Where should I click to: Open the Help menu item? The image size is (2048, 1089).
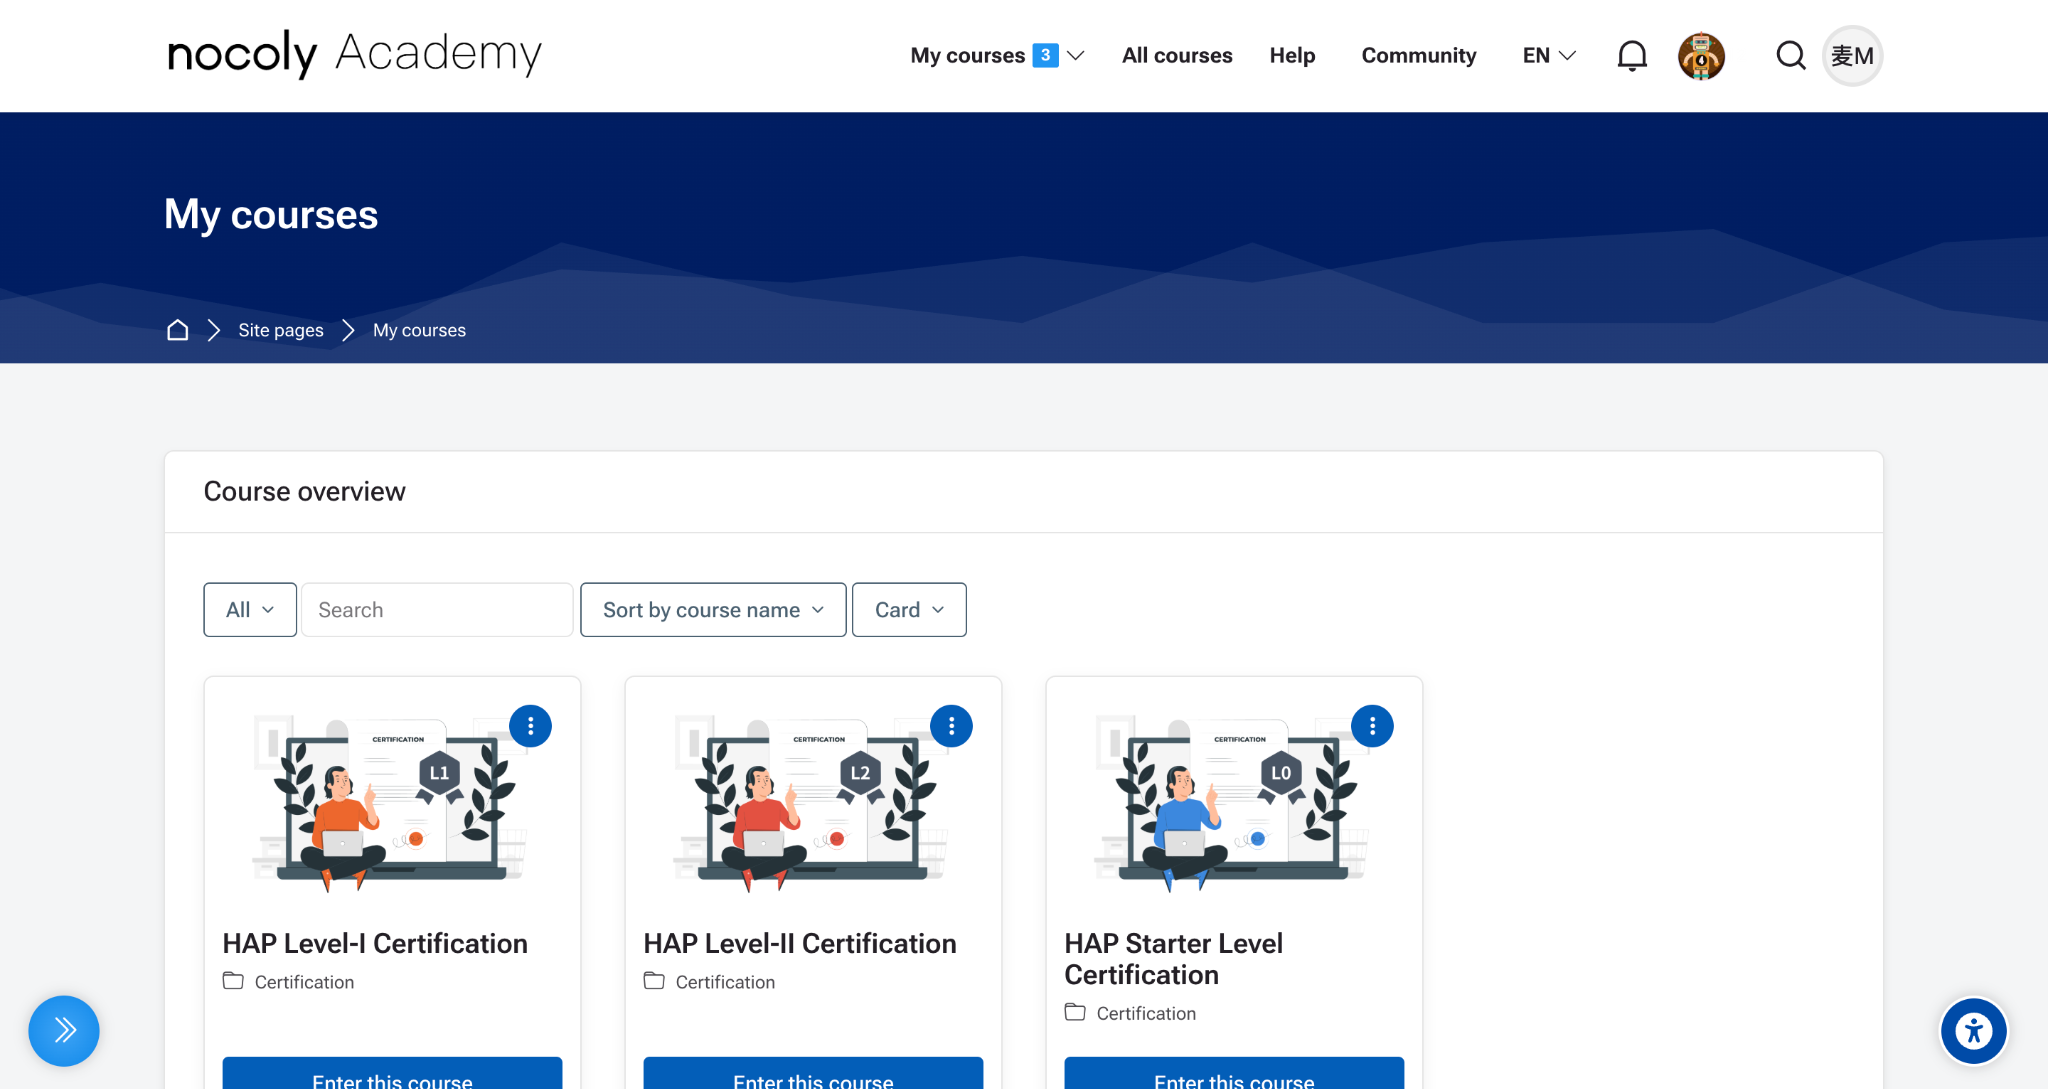coord(1292,56)
